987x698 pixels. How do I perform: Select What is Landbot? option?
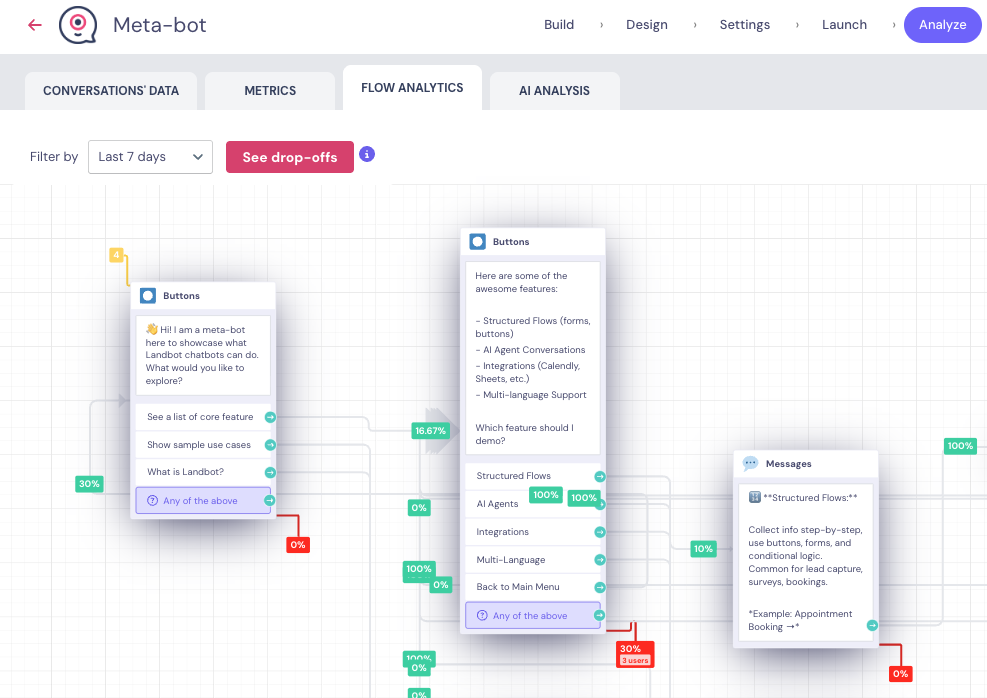[x=203, y=472]
